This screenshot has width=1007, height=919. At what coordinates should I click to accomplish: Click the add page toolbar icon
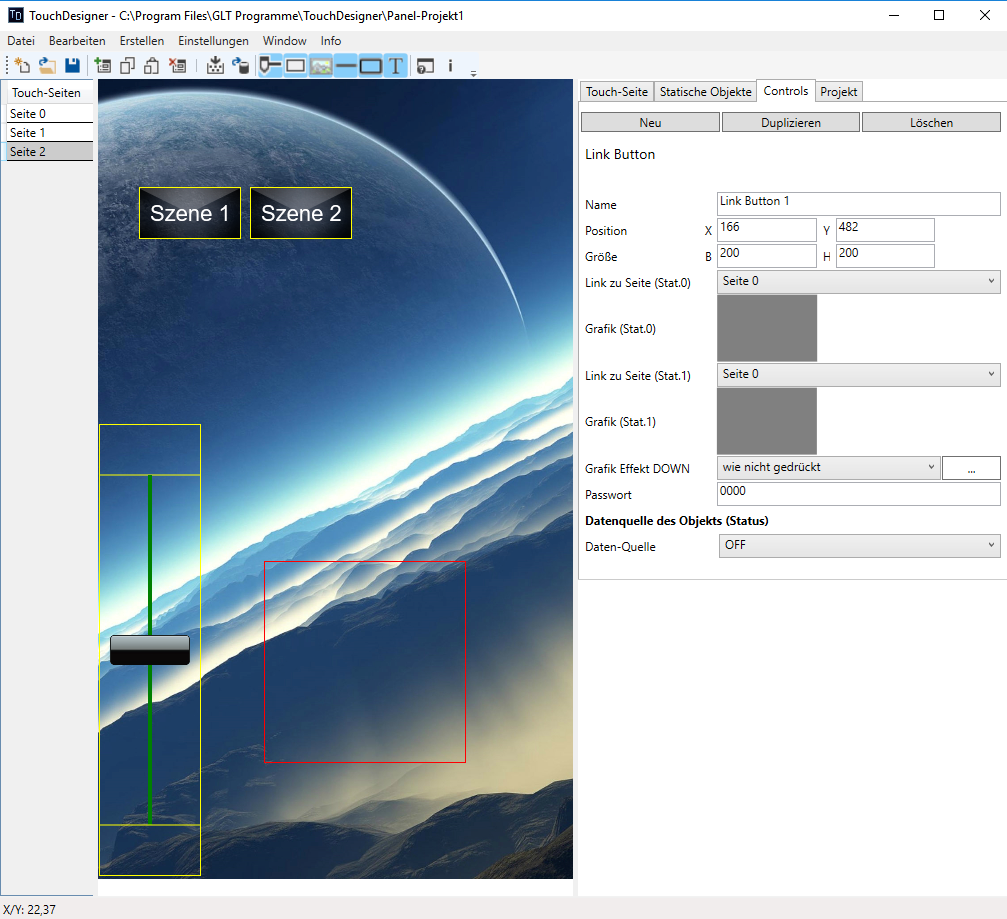click(x=102, y=66)
